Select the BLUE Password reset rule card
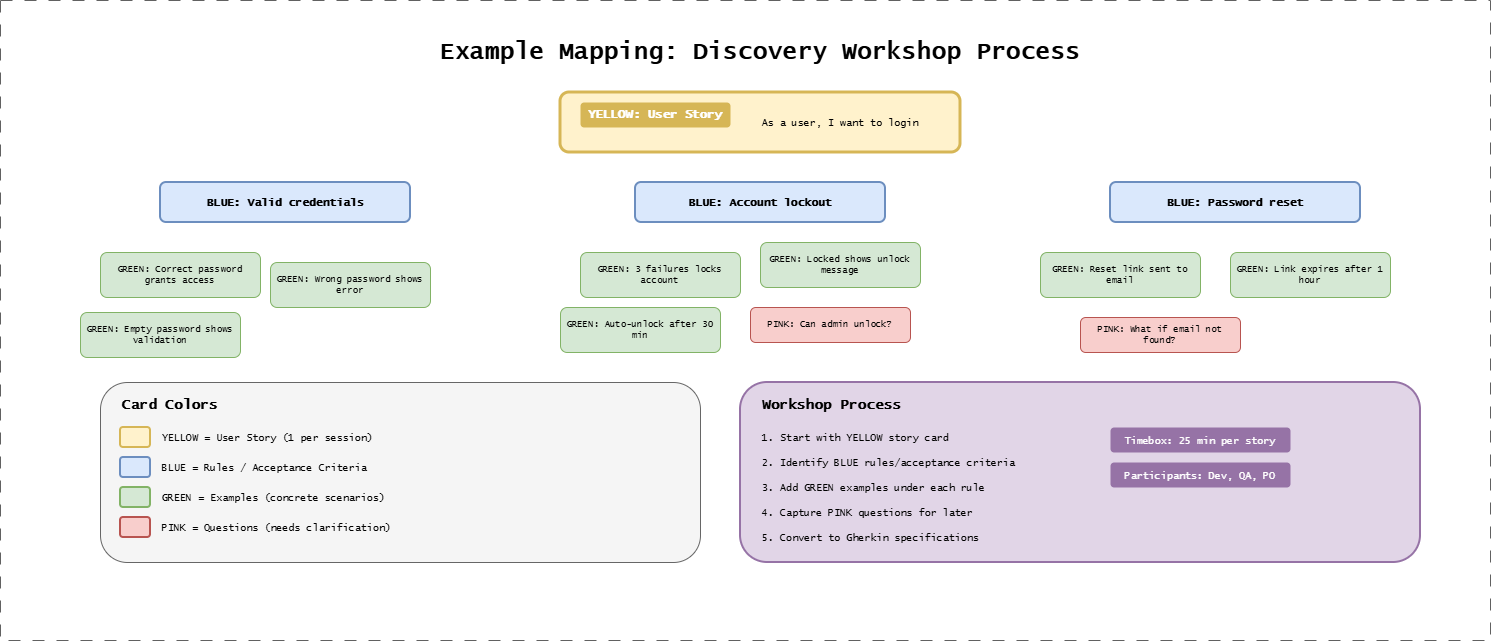 (x=1234, y=202)
